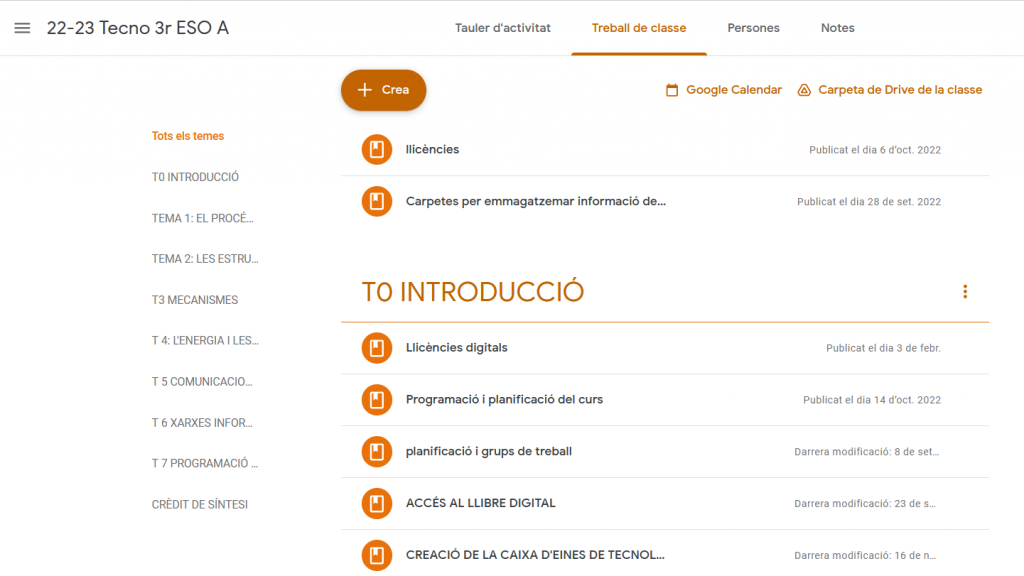This screenshot has height=576, width=1024.
Task: Open the Persones tab
Action: coord(753,28)
